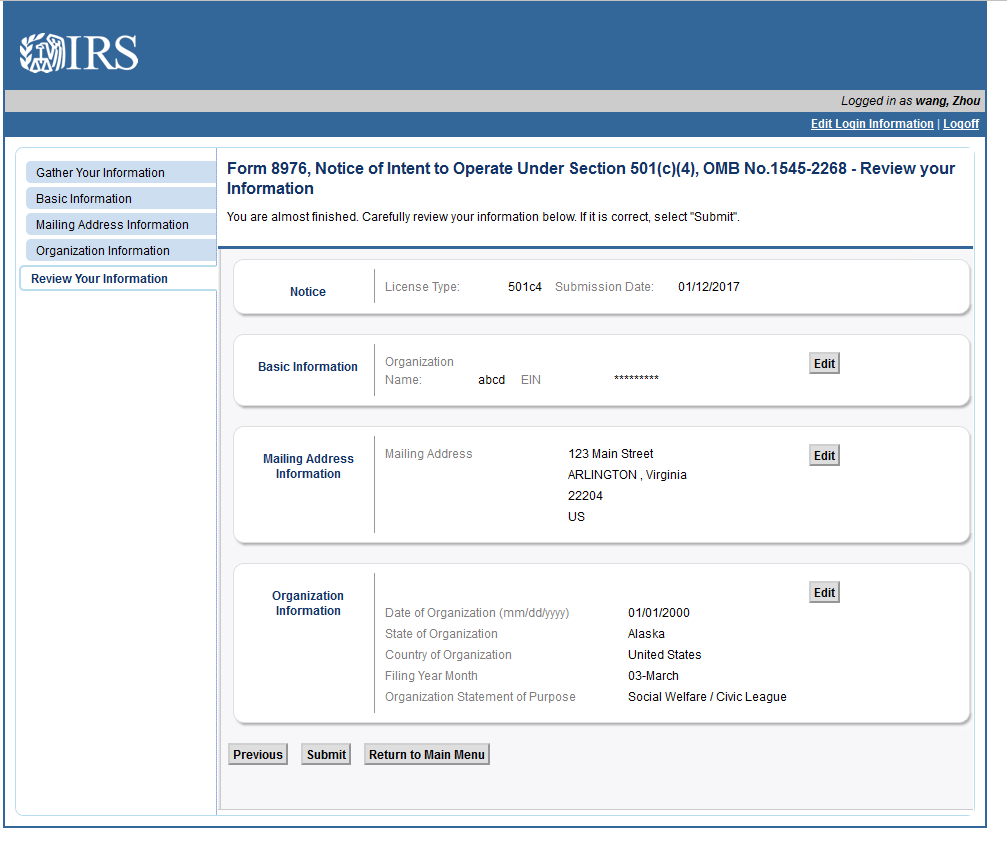
Task: Click the Mailing Address field label
Action: [428, 454]
